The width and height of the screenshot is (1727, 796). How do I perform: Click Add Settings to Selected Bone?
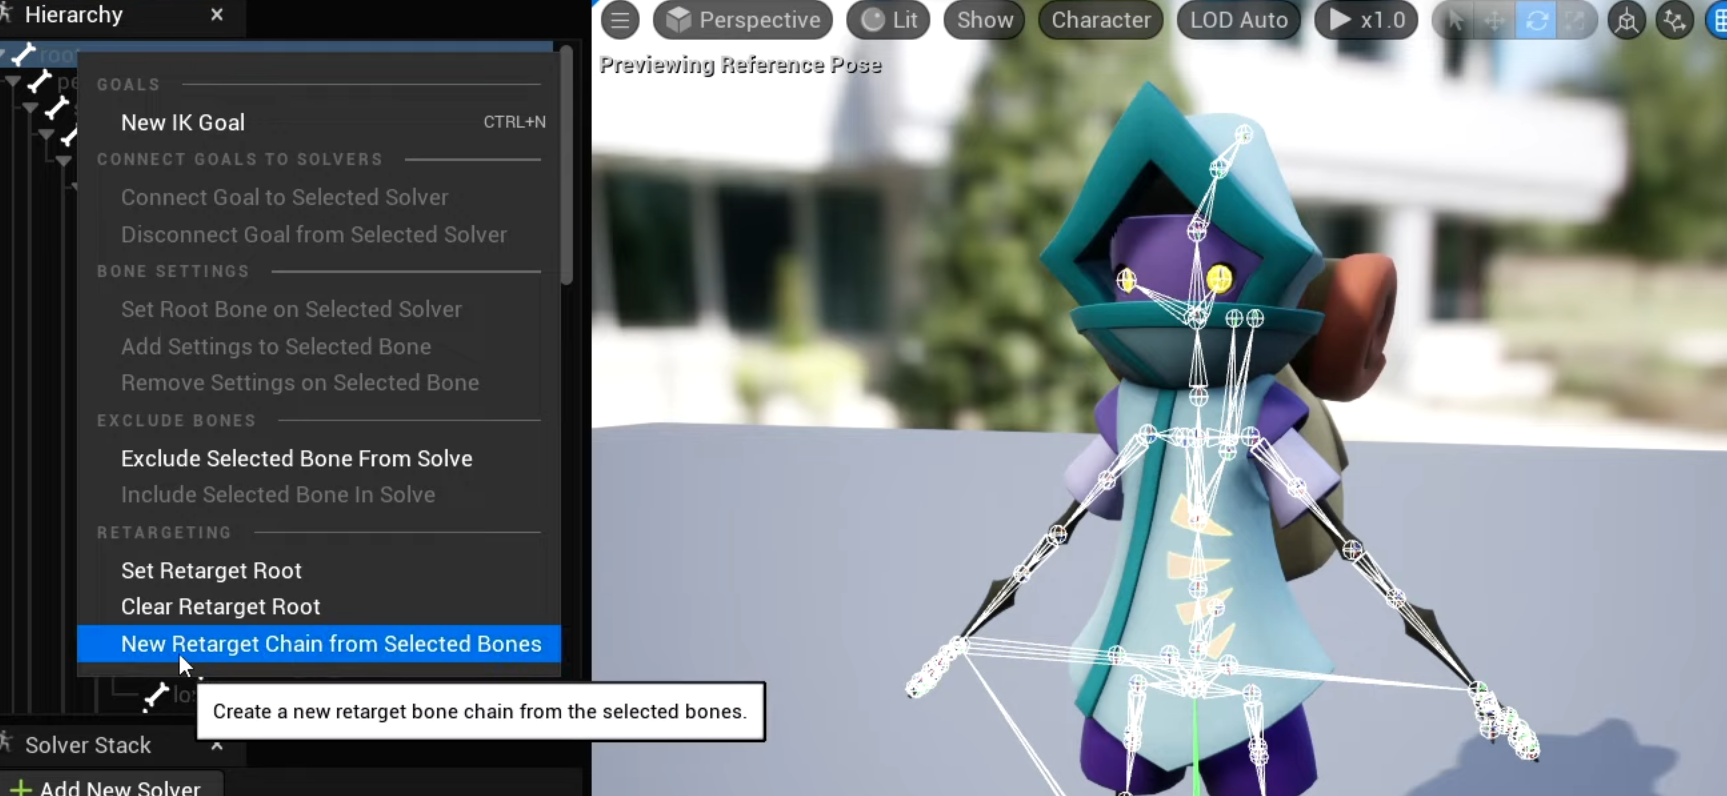tap(319, 346)
